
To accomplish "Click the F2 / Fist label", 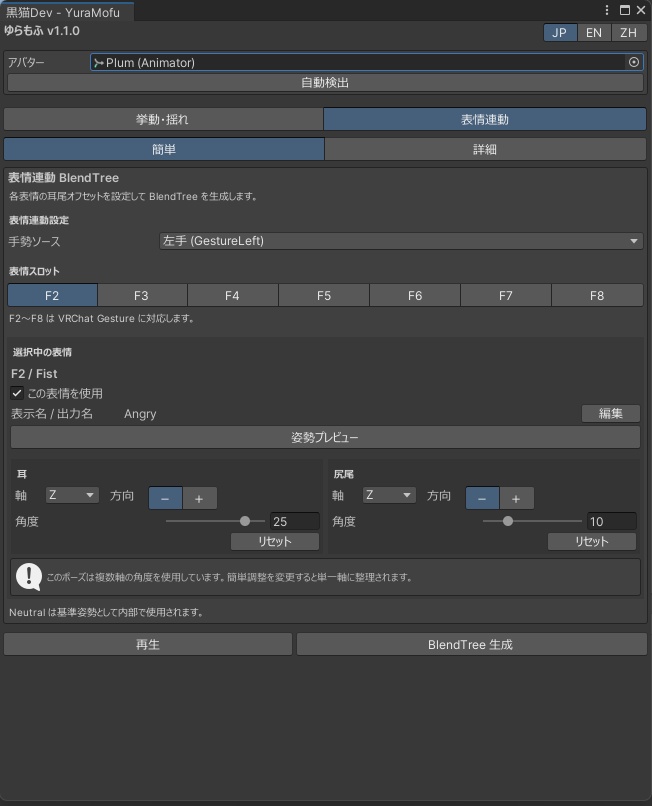I will pos(34,374).
